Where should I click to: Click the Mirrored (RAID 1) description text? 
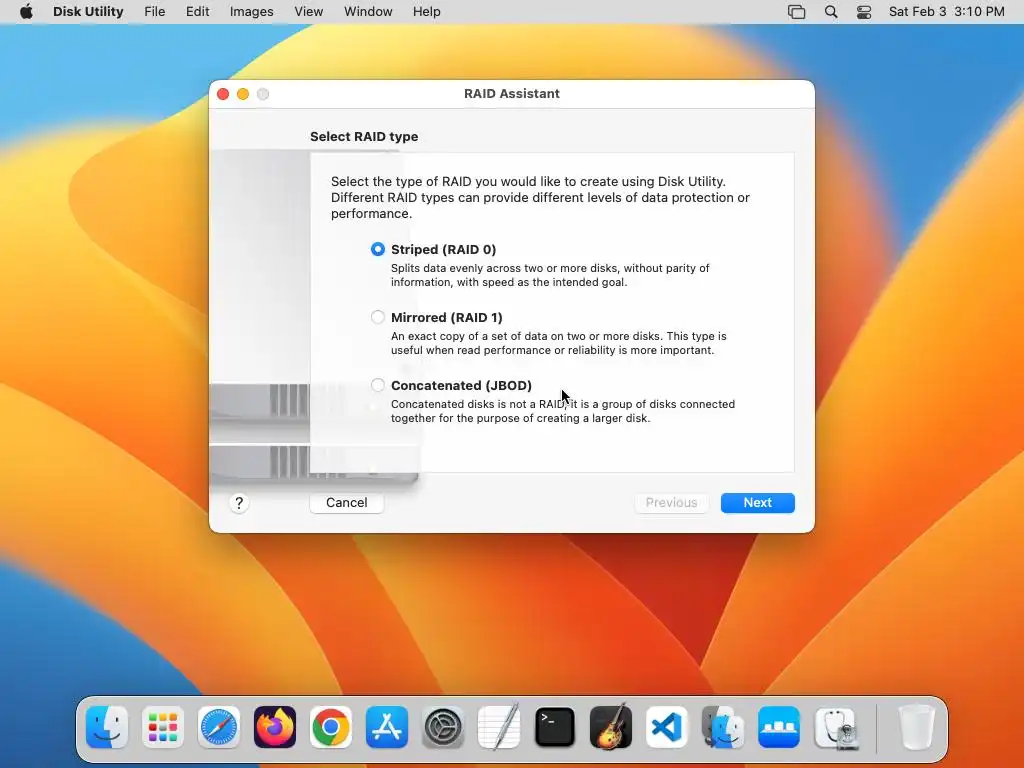tap(558, 343)
